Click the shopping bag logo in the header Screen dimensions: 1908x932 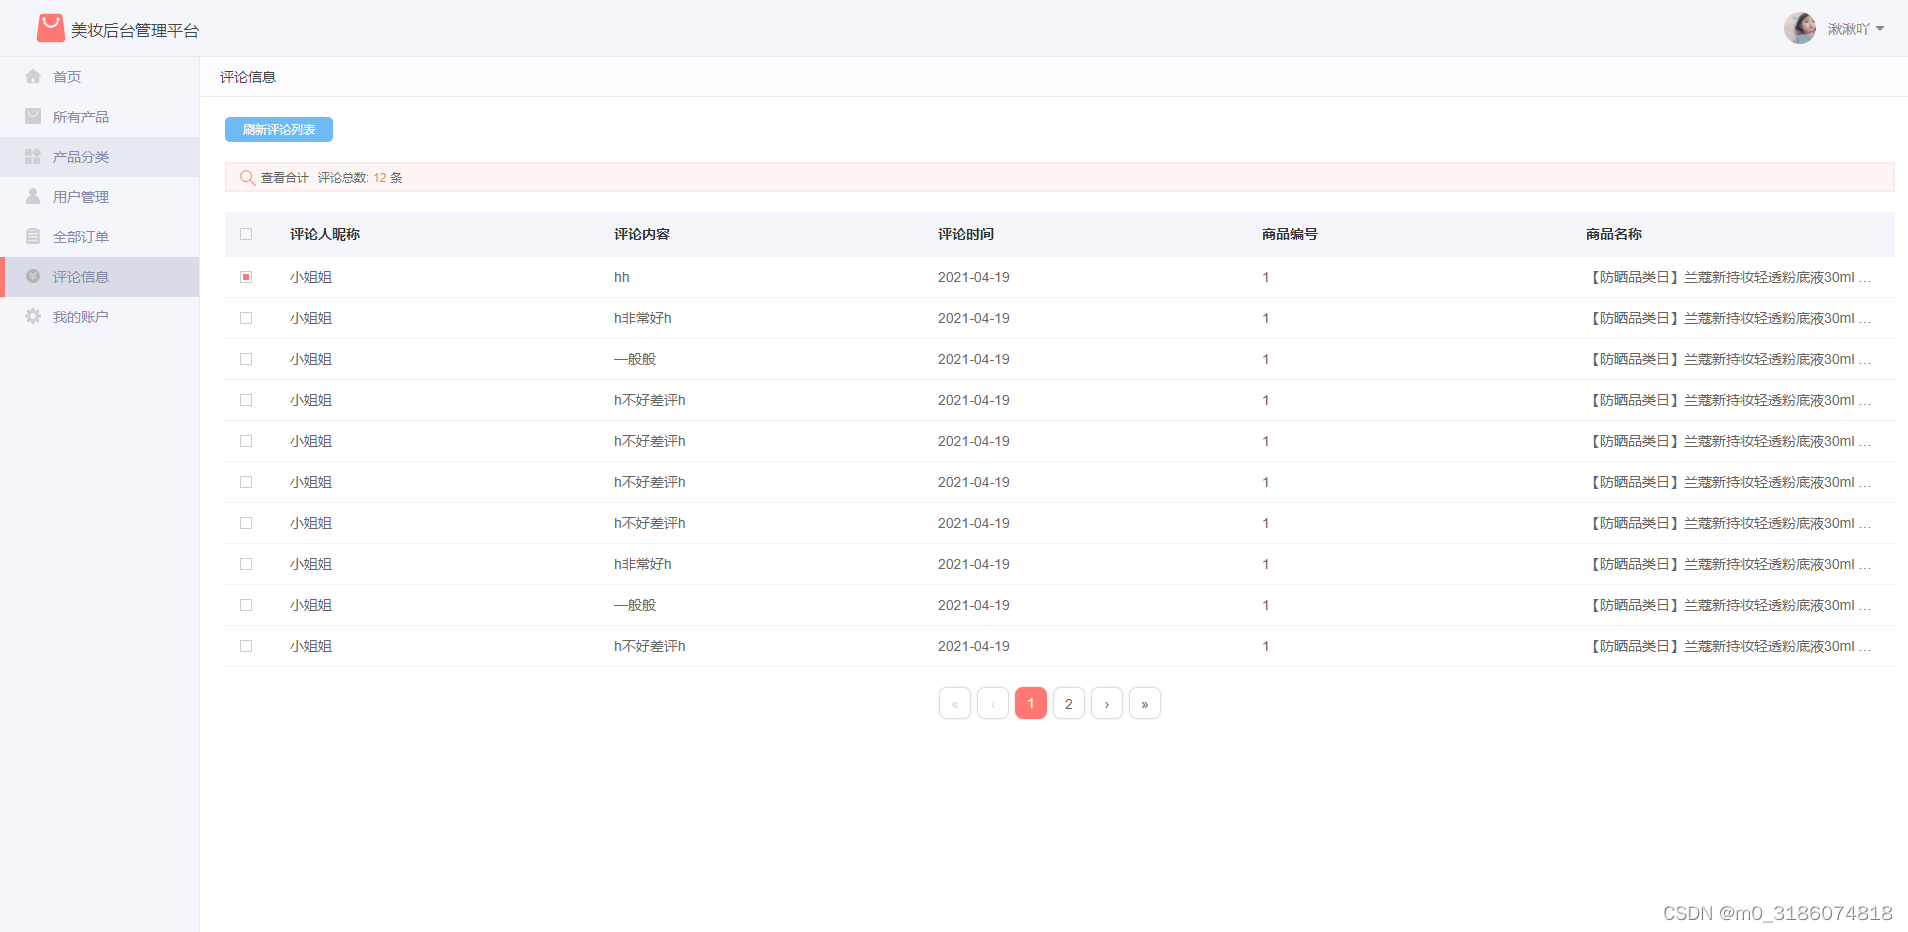(50, 27)
